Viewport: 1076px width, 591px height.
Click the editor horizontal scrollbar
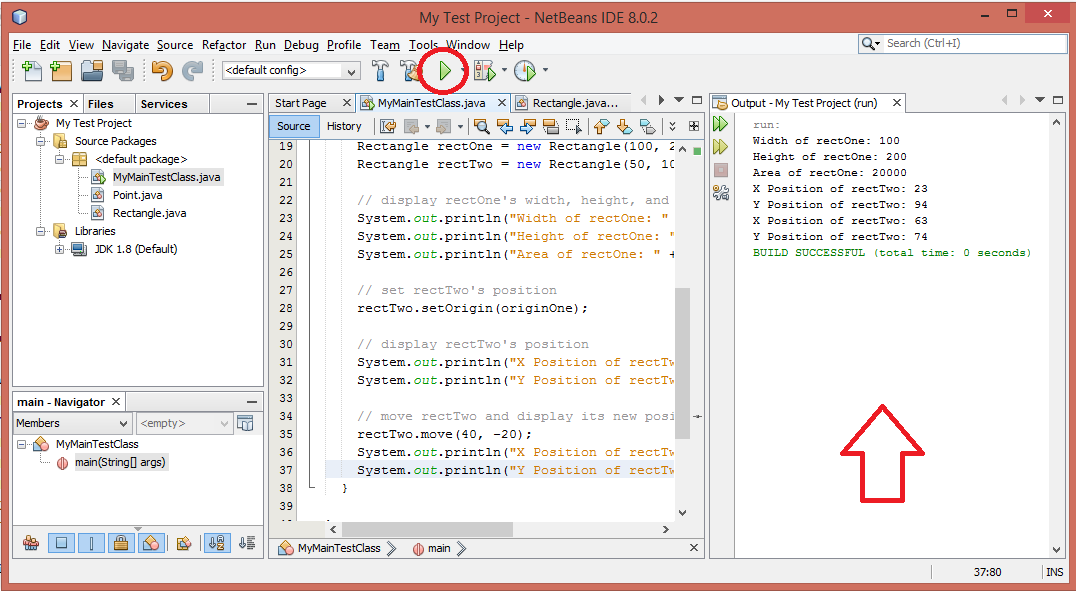[427, 529]
